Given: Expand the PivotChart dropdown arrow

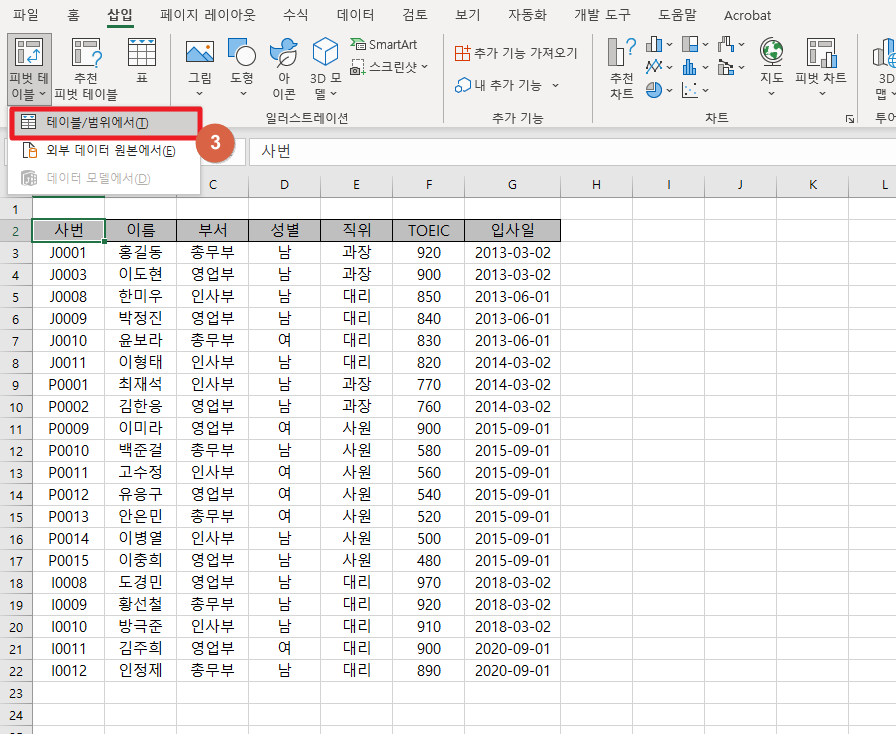Looking at the screenshot, I should coord(822,94).
